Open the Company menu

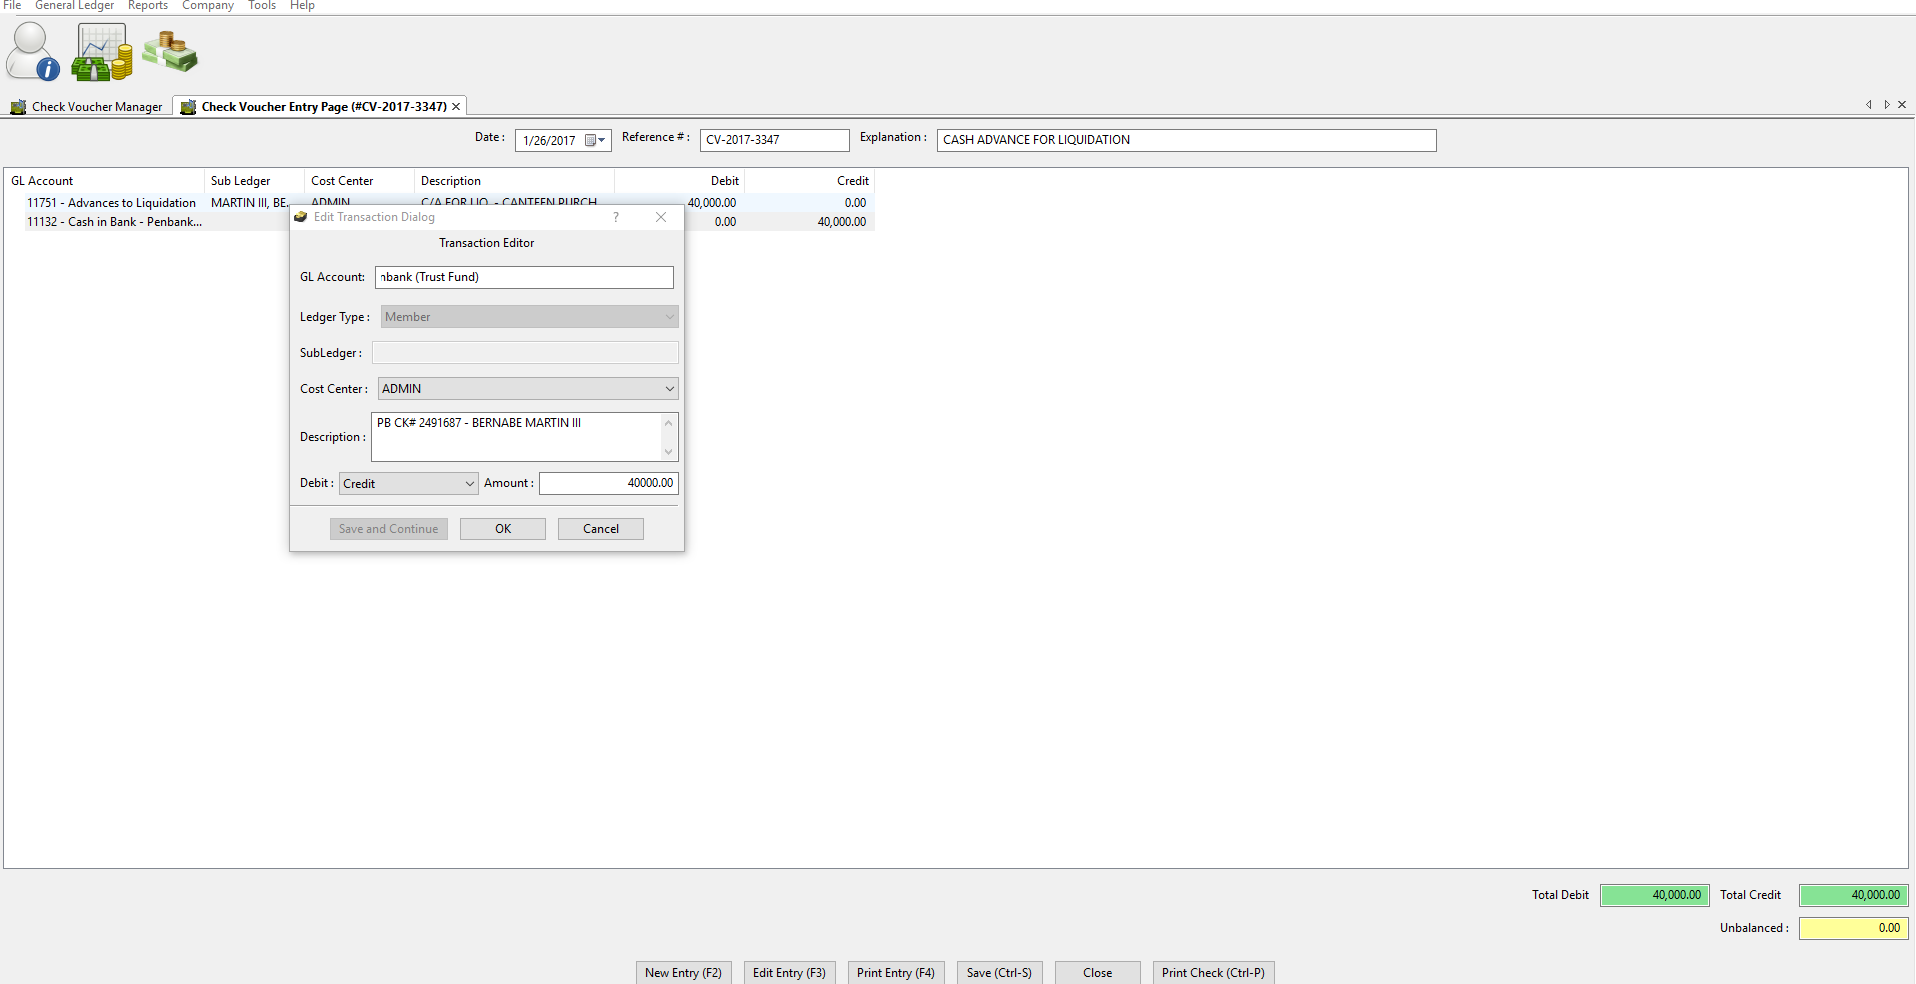208,6
